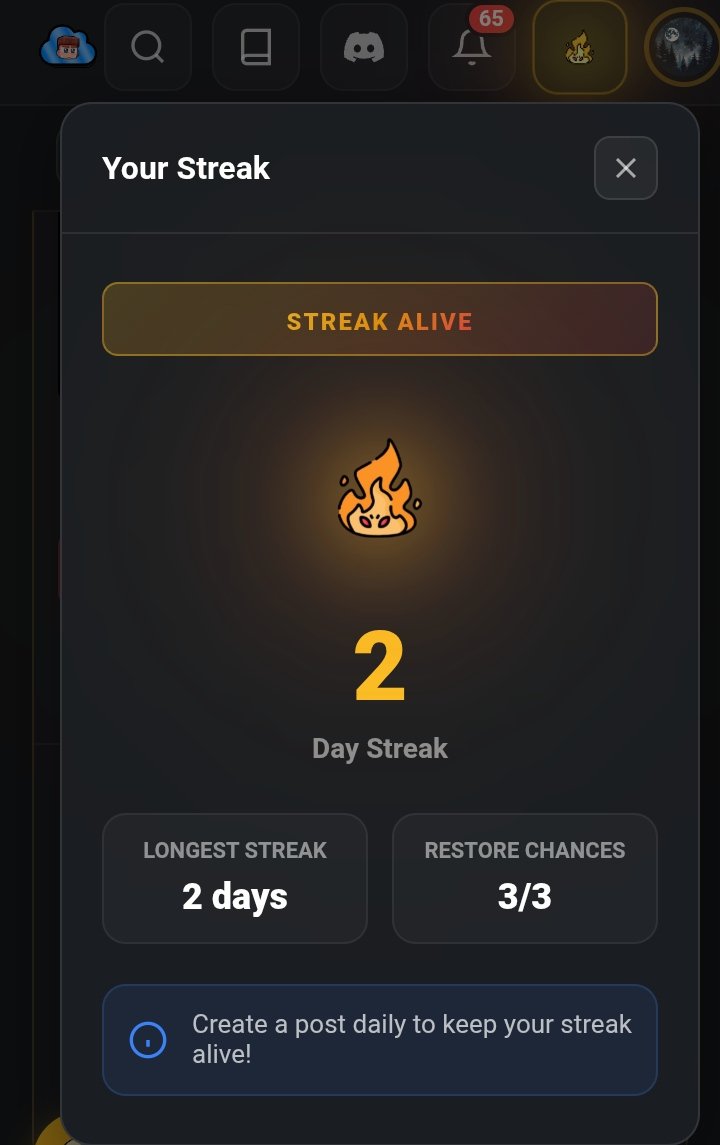This screenshot has height=1145, width=720.
Task: Click the STREAK ALIVE banner
Action: tap(380, 319)
